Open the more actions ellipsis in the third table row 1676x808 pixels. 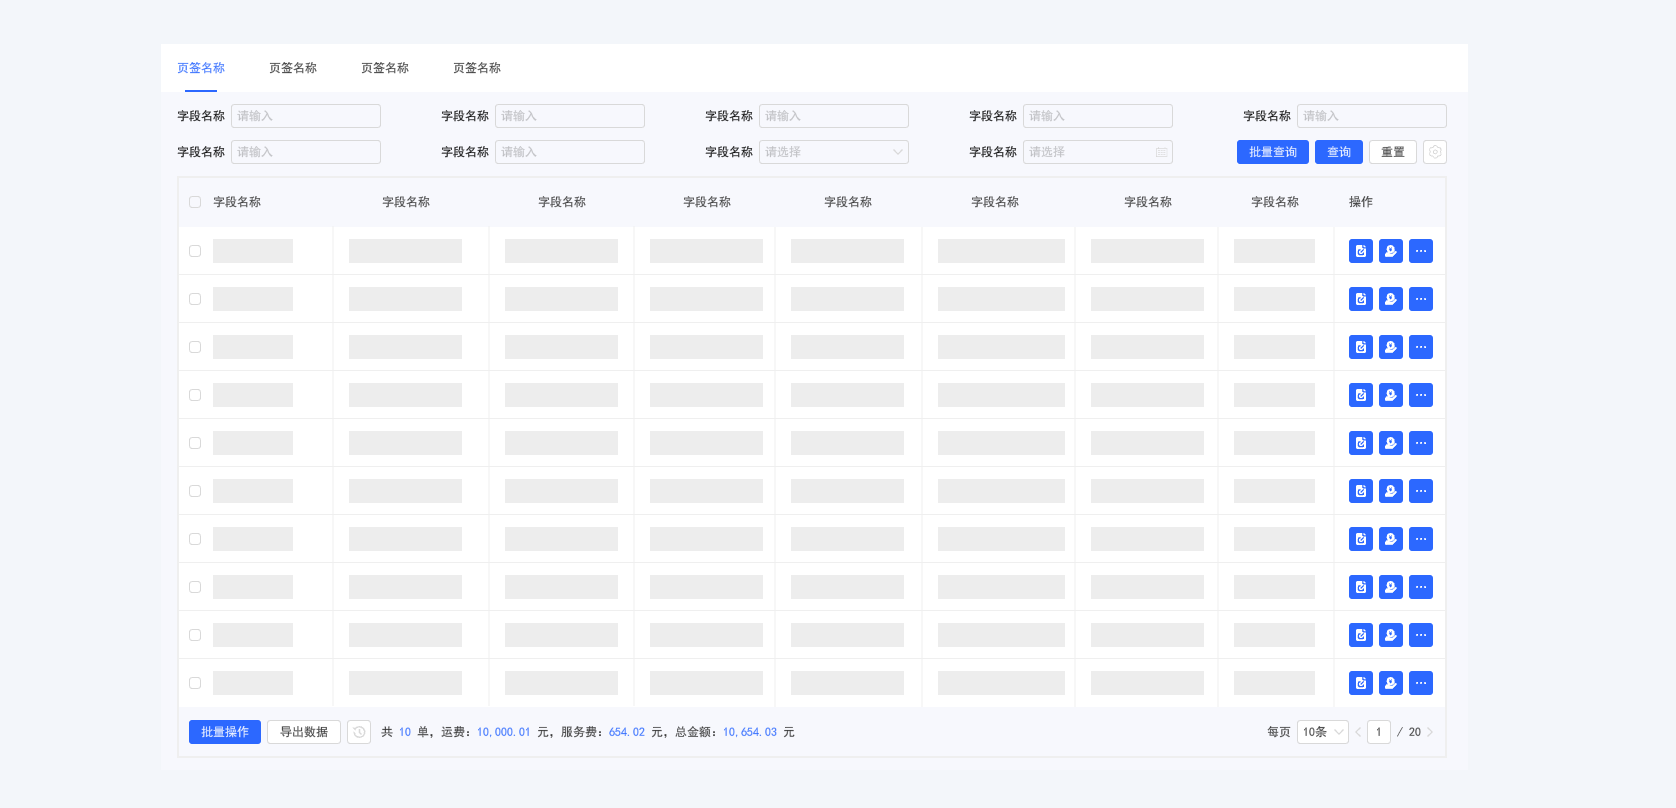[x=1420, y=347]
